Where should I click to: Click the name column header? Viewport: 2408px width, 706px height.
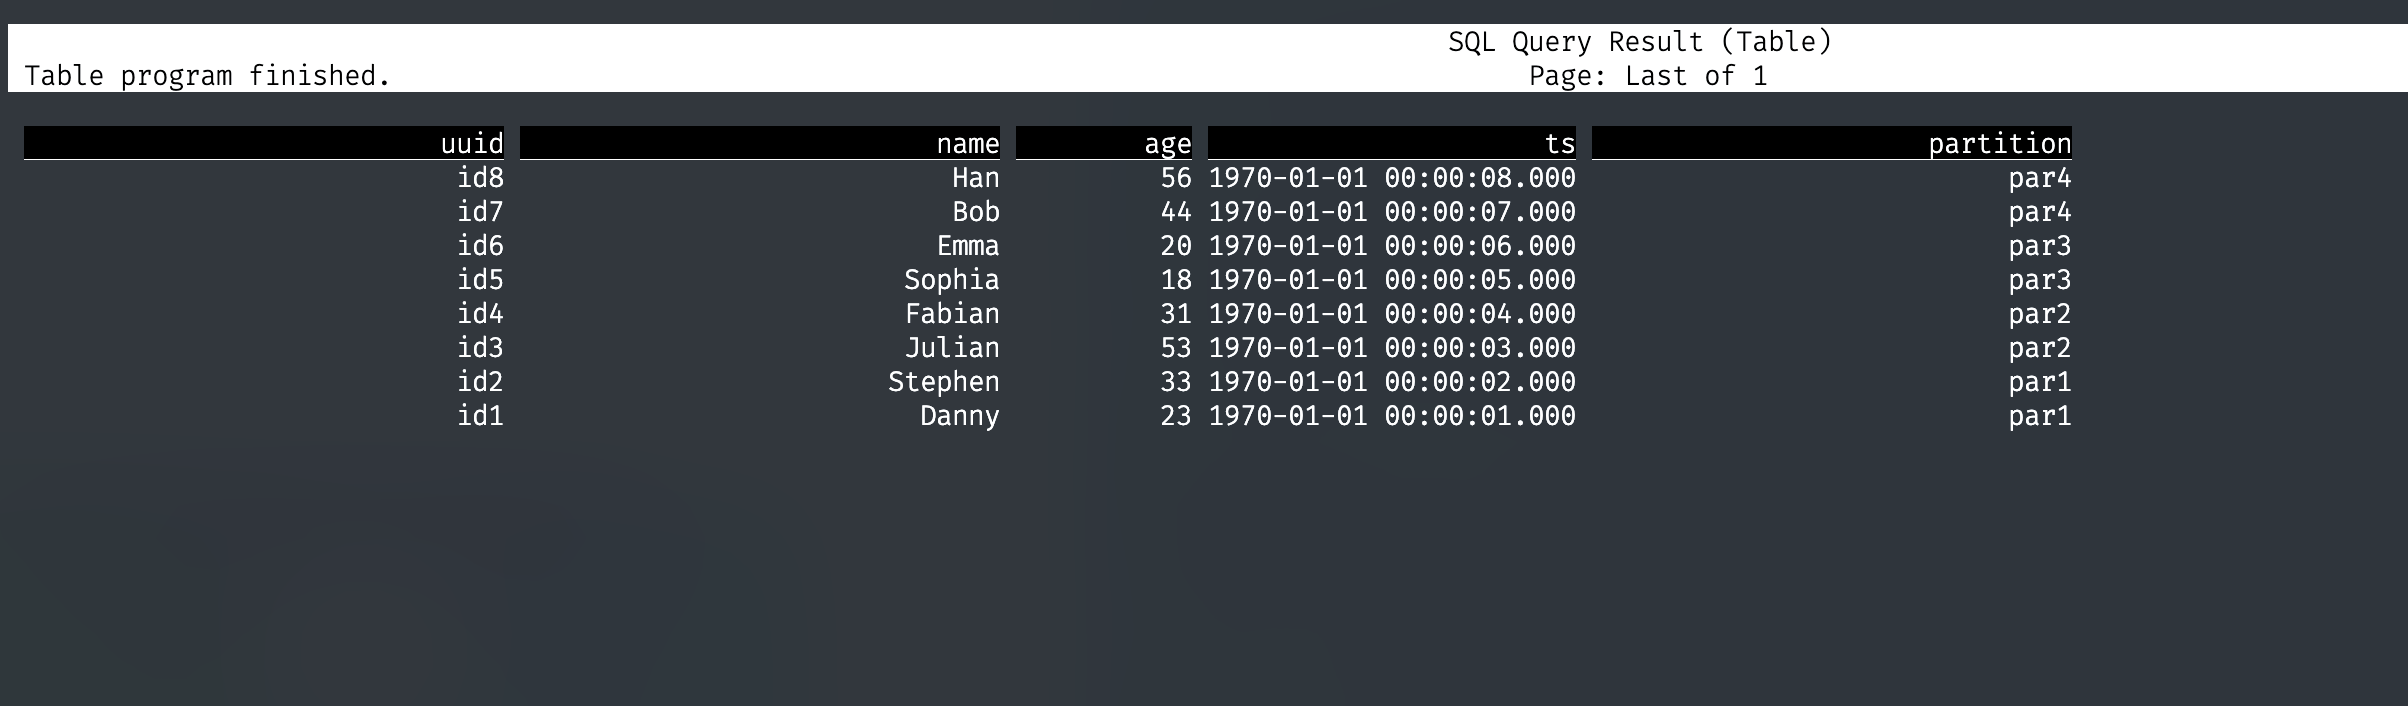click(760, 143)
